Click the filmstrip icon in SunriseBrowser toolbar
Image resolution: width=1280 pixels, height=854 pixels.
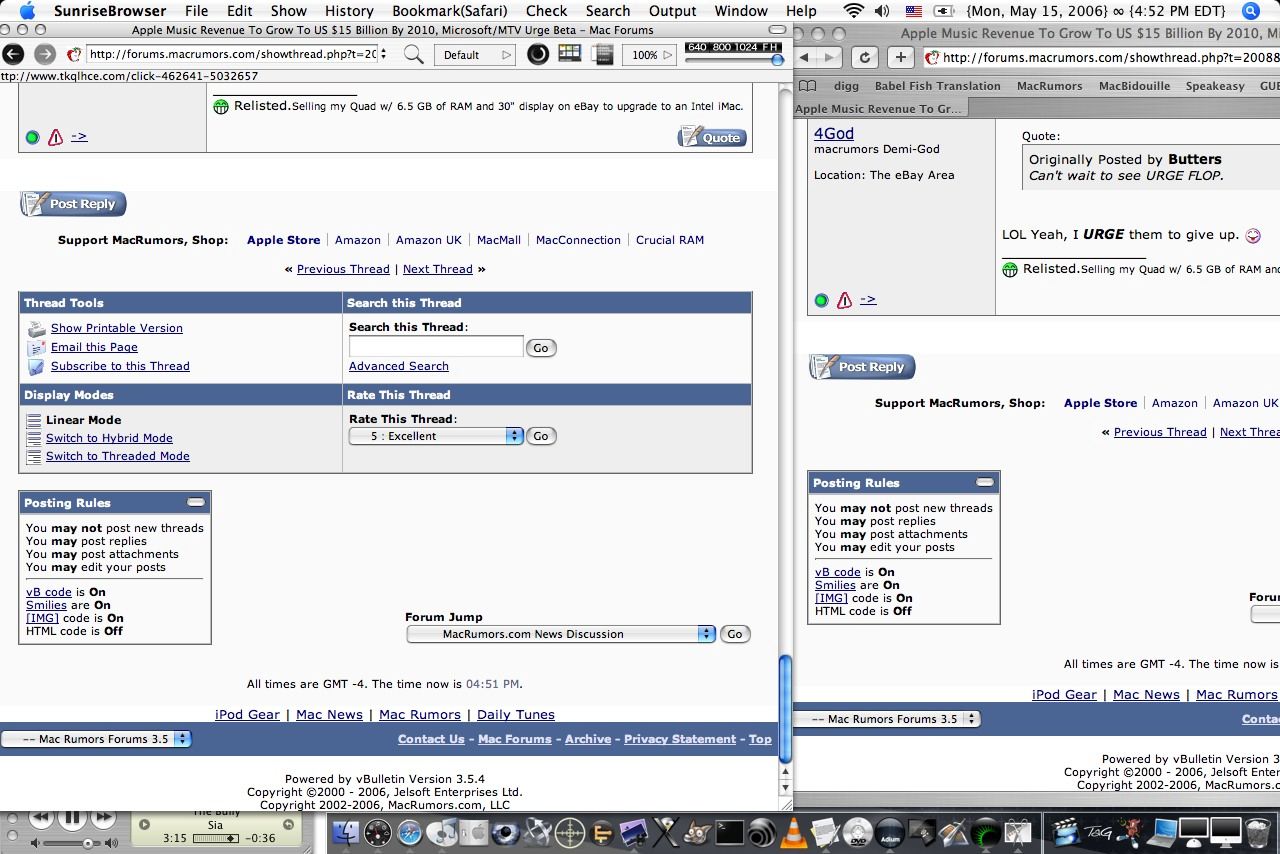pyautogui.click(x=603, y=54)
